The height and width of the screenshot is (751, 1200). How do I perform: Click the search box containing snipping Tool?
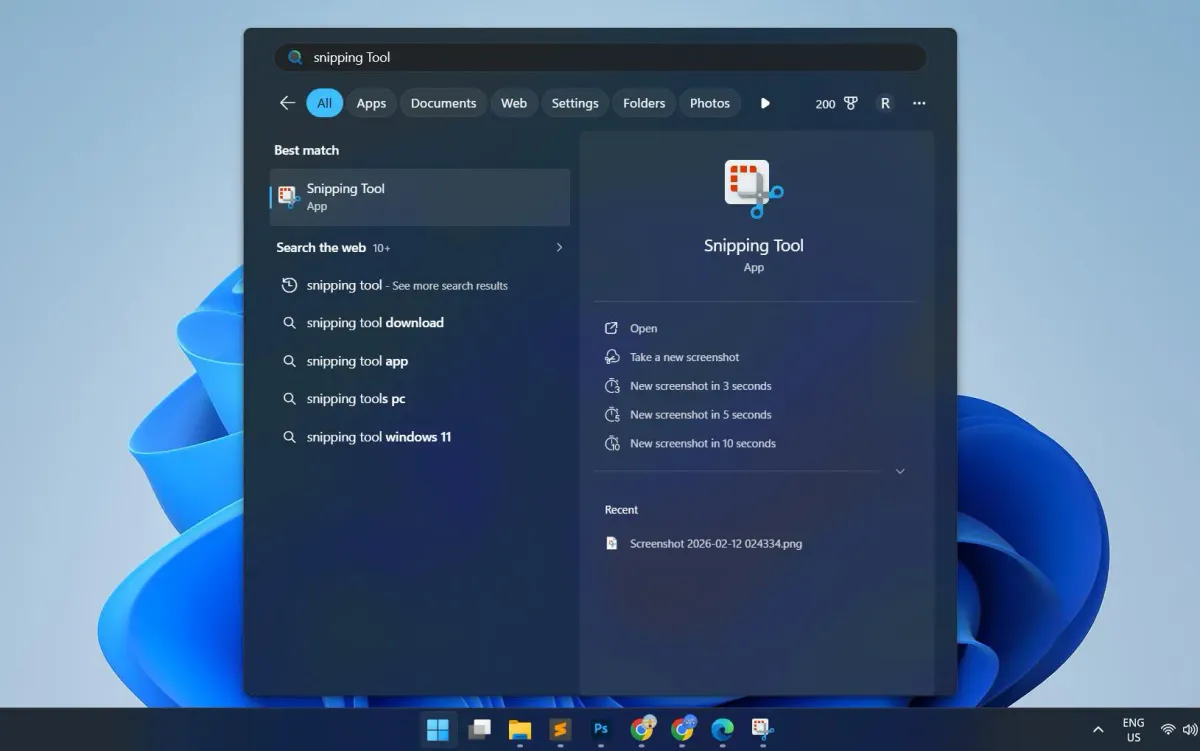click(600, 57)
